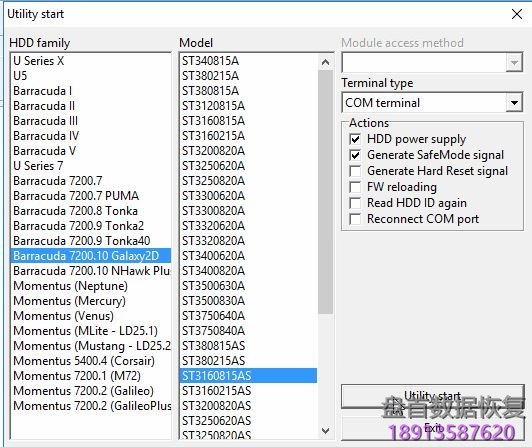Select Barracuda 7200.7 family entry
The image size is (532, 447).
[x=91, y=181]
